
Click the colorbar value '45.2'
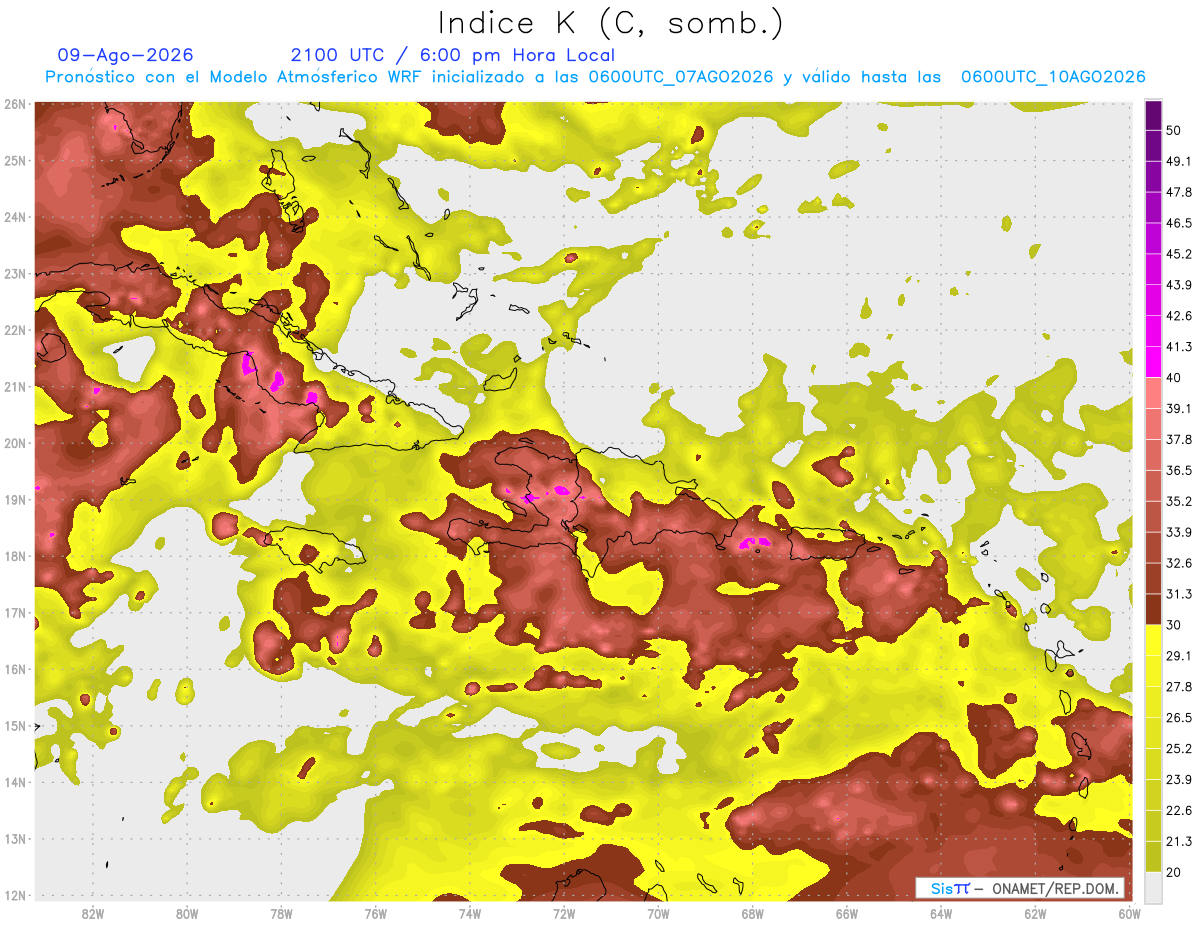[1179, 254]
